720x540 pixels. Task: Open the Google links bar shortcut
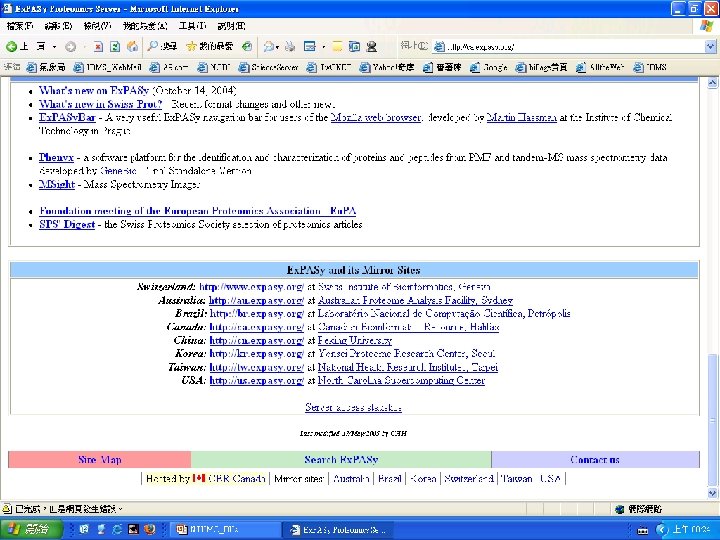pos(489,68)
